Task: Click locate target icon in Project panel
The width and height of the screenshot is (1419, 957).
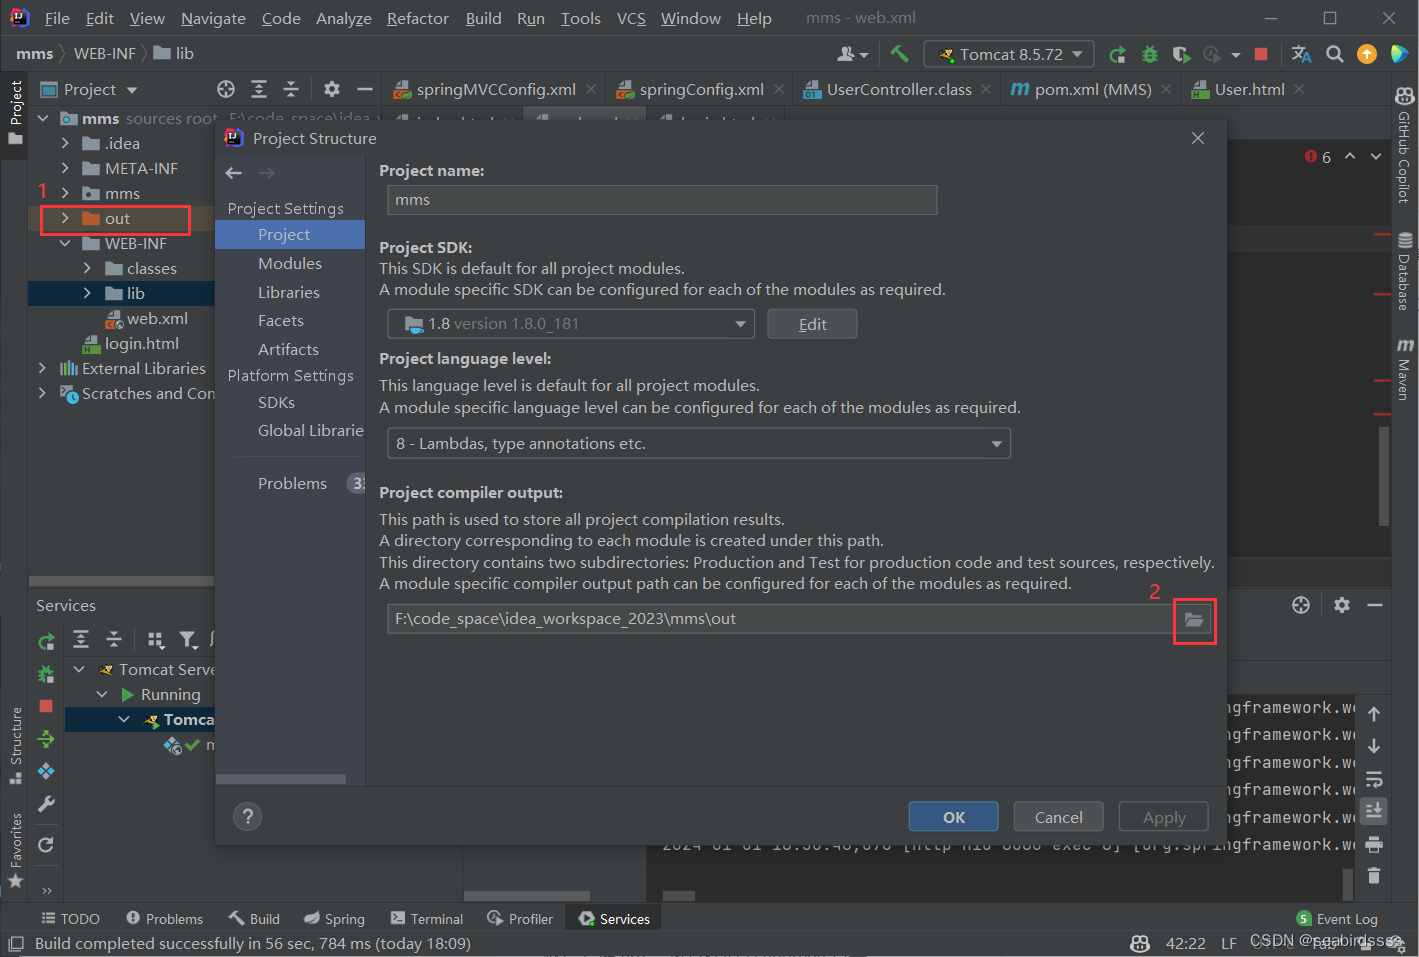Action: point(226,89)
